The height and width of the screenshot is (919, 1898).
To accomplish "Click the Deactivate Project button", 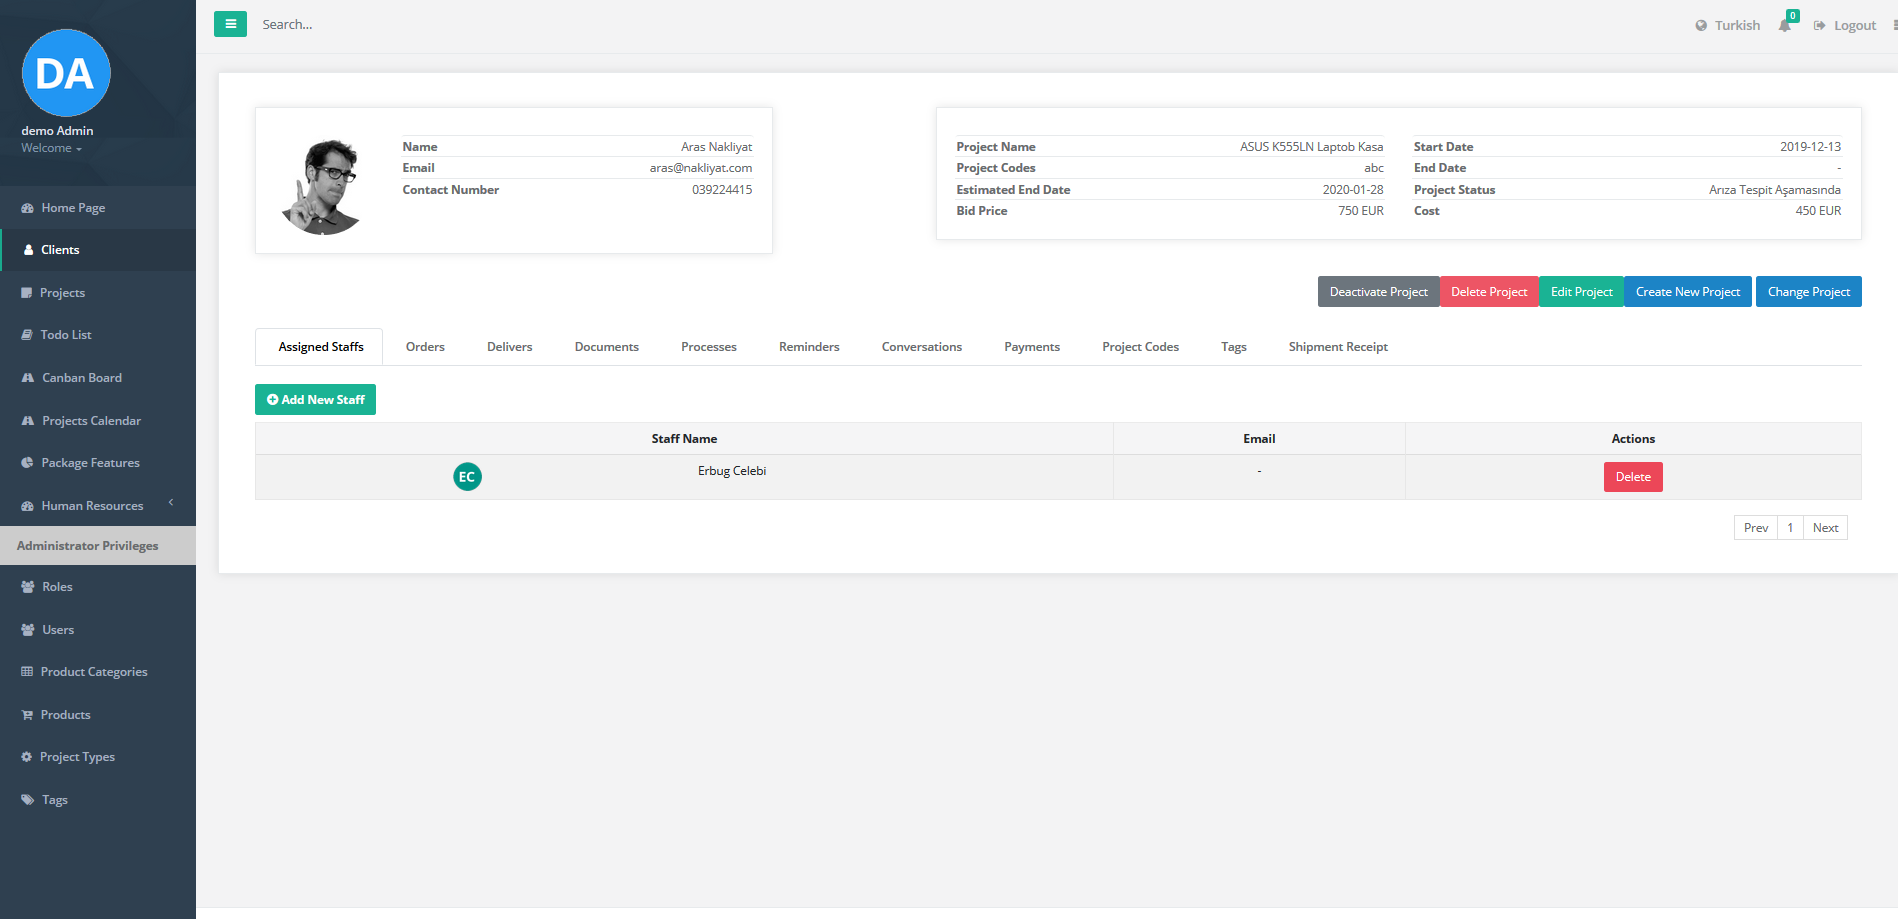I will [1378, 292].
